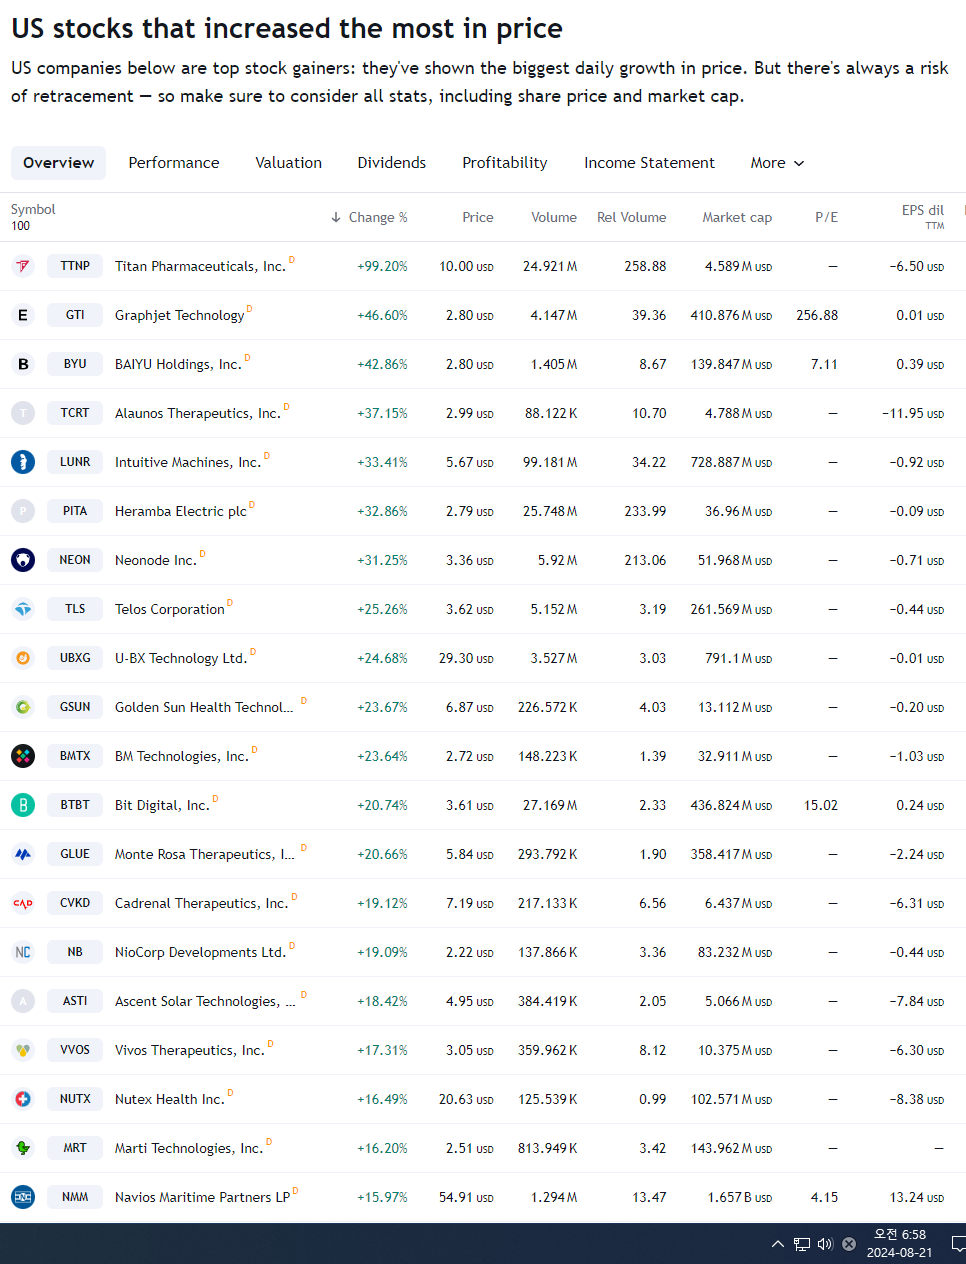Switch to the Overview tab
Screen dimensions: 966x1264
coord(59,163)
